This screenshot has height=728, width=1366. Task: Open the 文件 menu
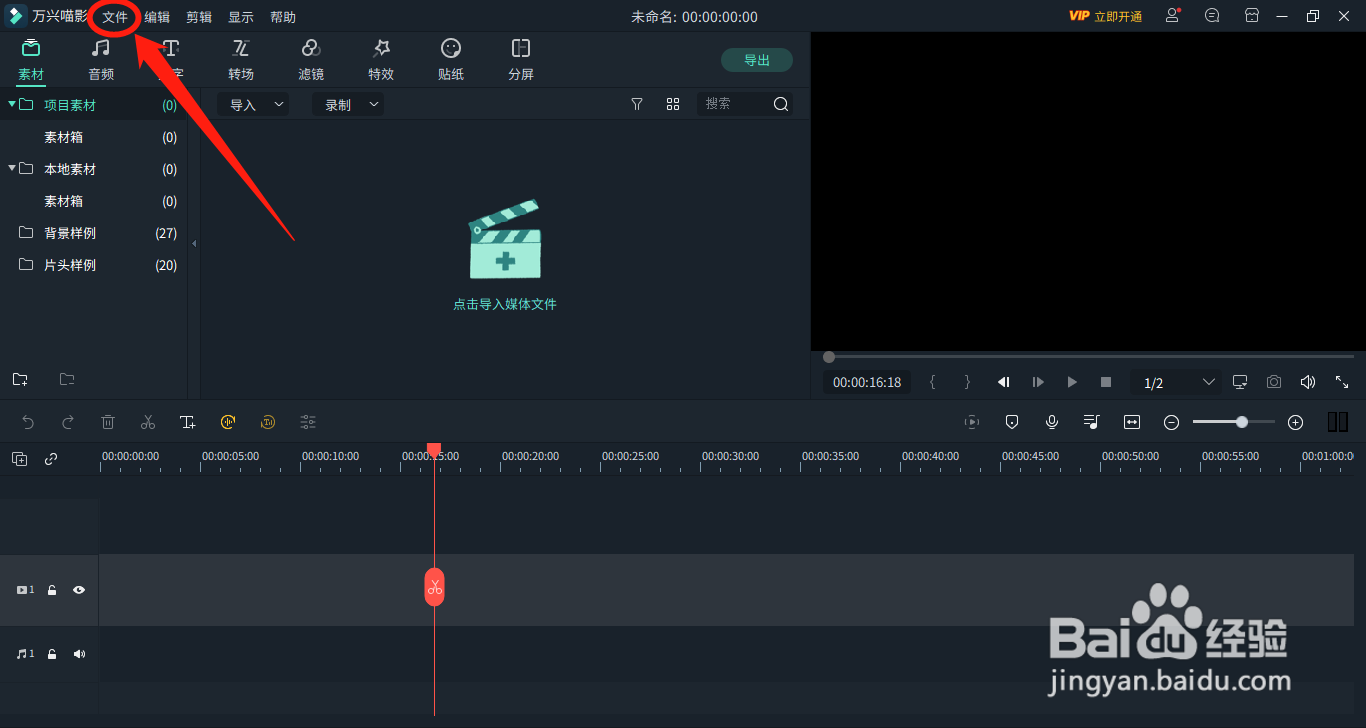pyautogui.click(x=115, y=17)
